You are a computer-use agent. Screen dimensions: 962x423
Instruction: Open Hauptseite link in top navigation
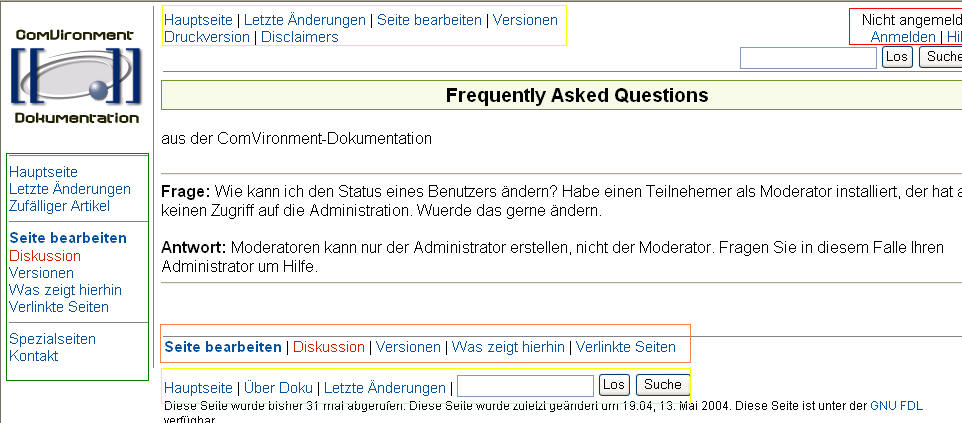(x=197, y=20)
